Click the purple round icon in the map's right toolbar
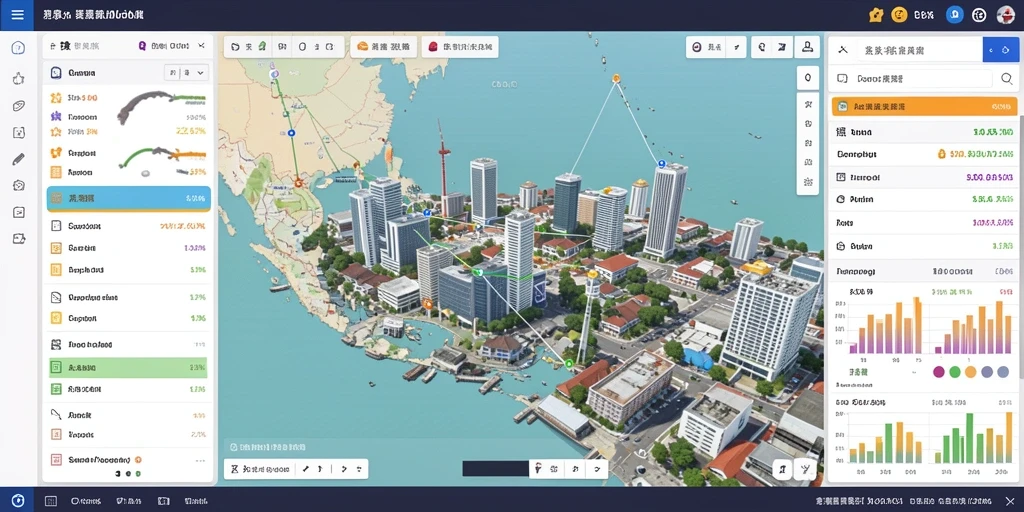The height and width of the screenshot is (512, 1024). [x=696, y=47]
